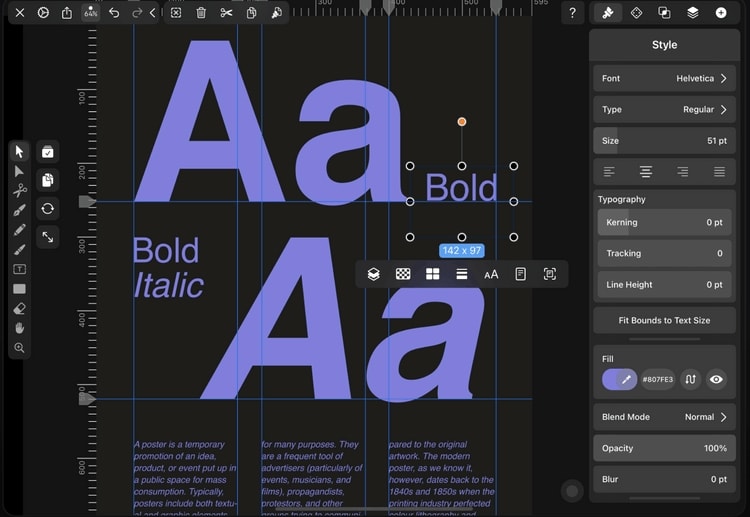Delete selection with the trash icon
Image resolution: width=750 pixels, height=517 pixels.
click(x=201, y=13)
